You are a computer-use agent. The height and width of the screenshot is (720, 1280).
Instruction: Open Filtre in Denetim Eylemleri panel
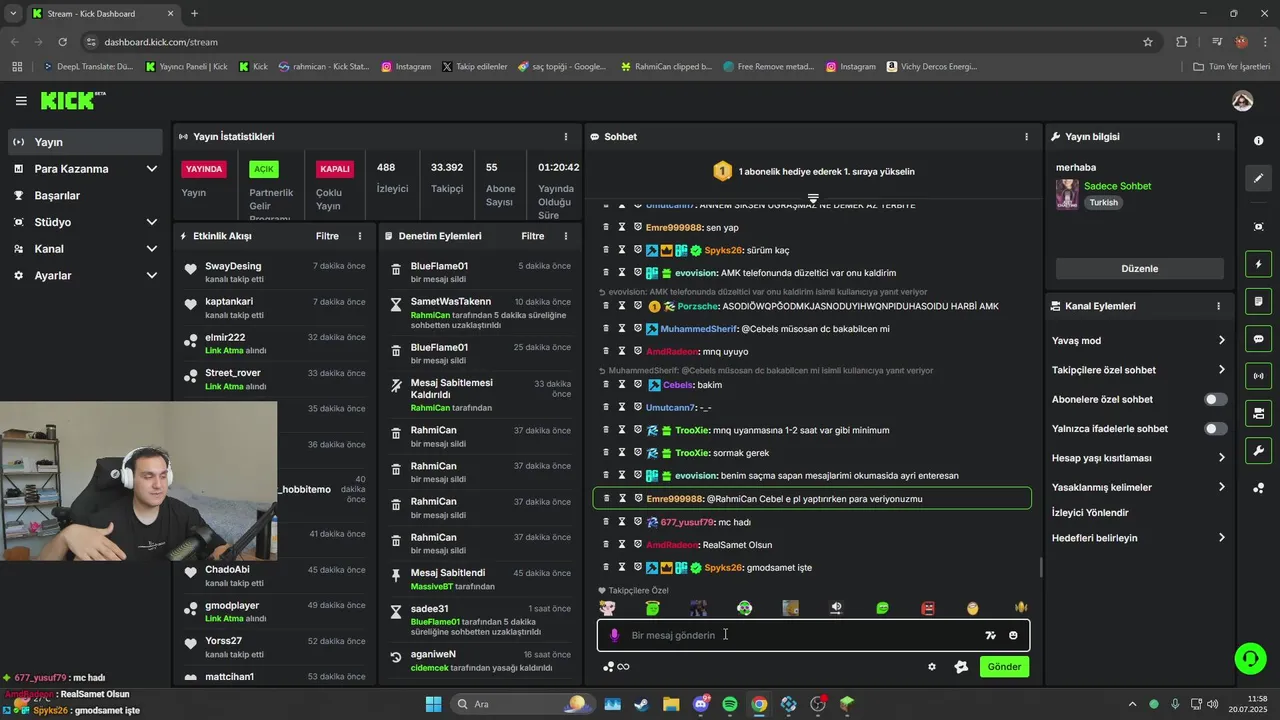[533, 236]
